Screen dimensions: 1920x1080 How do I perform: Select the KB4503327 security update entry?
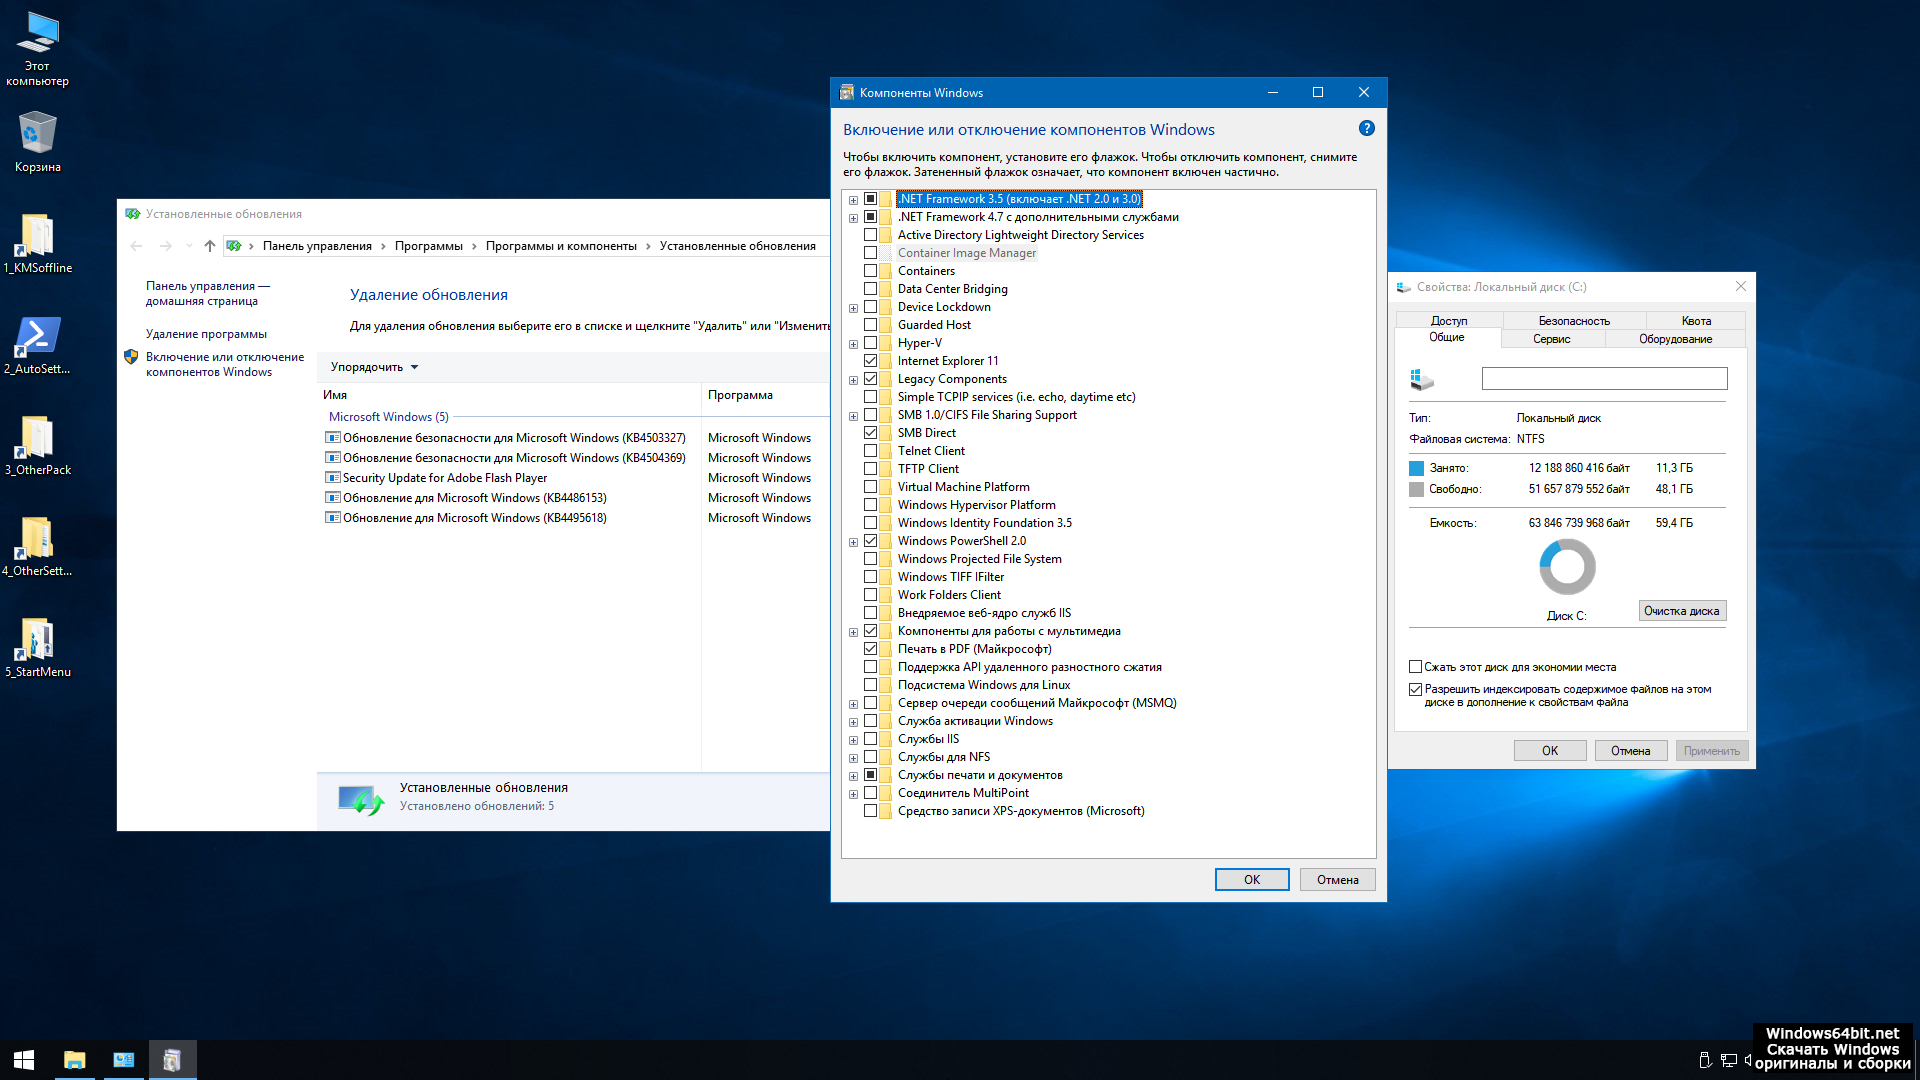tap(513, 438)
